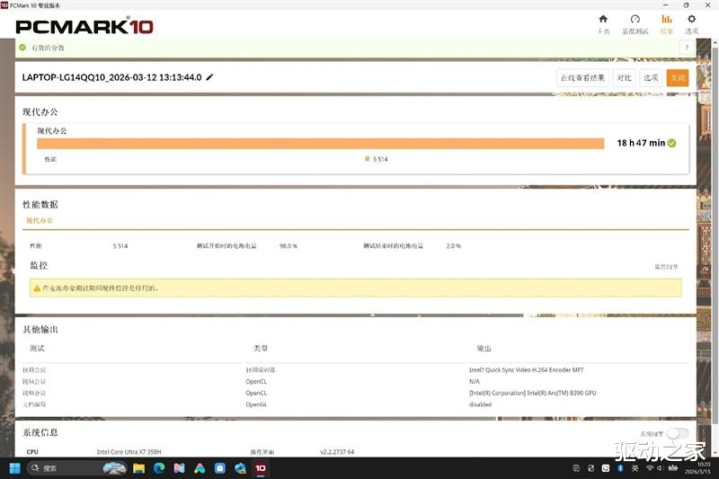Click the Bluetooth tray icon
This screenshot has width=719, height=479.
(620, 468)
